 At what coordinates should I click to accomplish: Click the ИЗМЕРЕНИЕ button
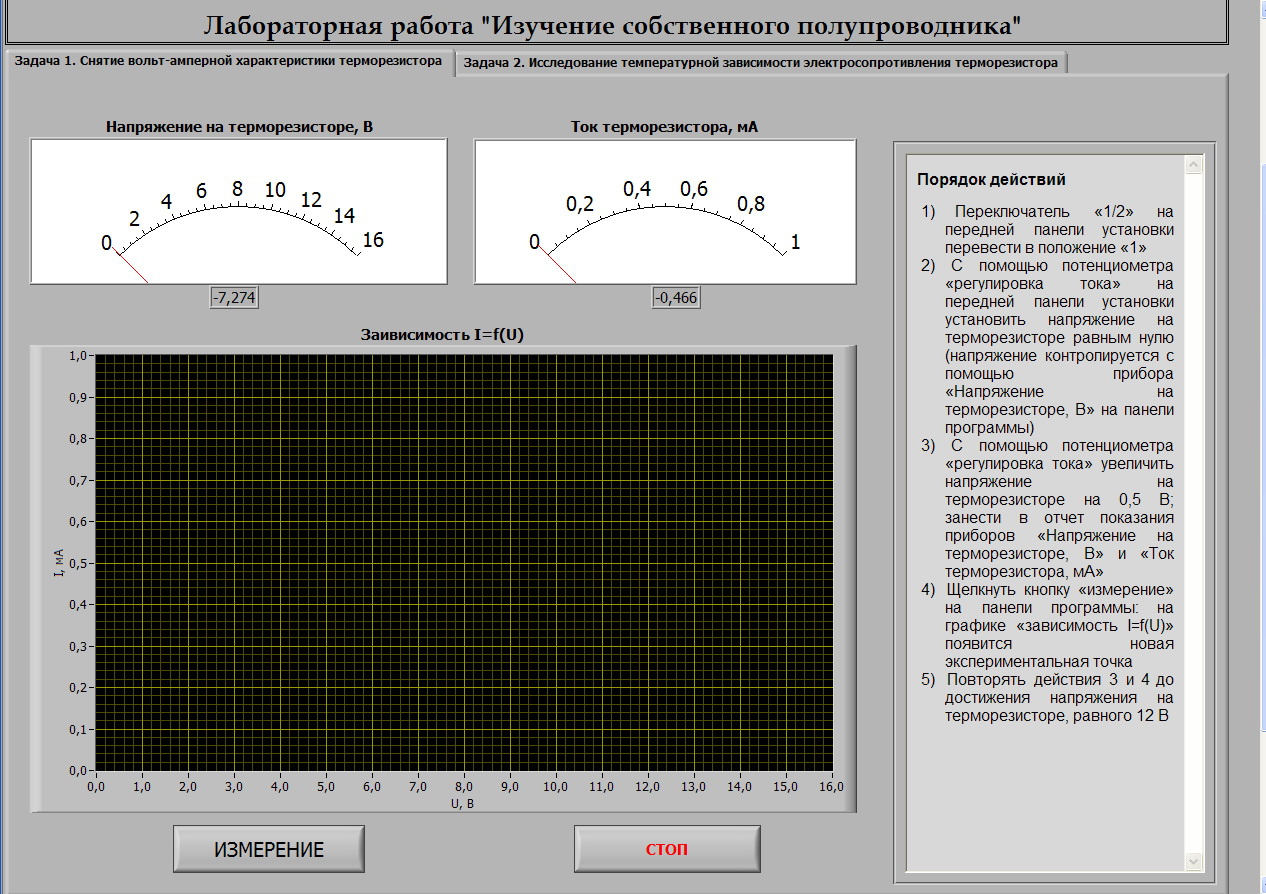(x=269, y=849)
